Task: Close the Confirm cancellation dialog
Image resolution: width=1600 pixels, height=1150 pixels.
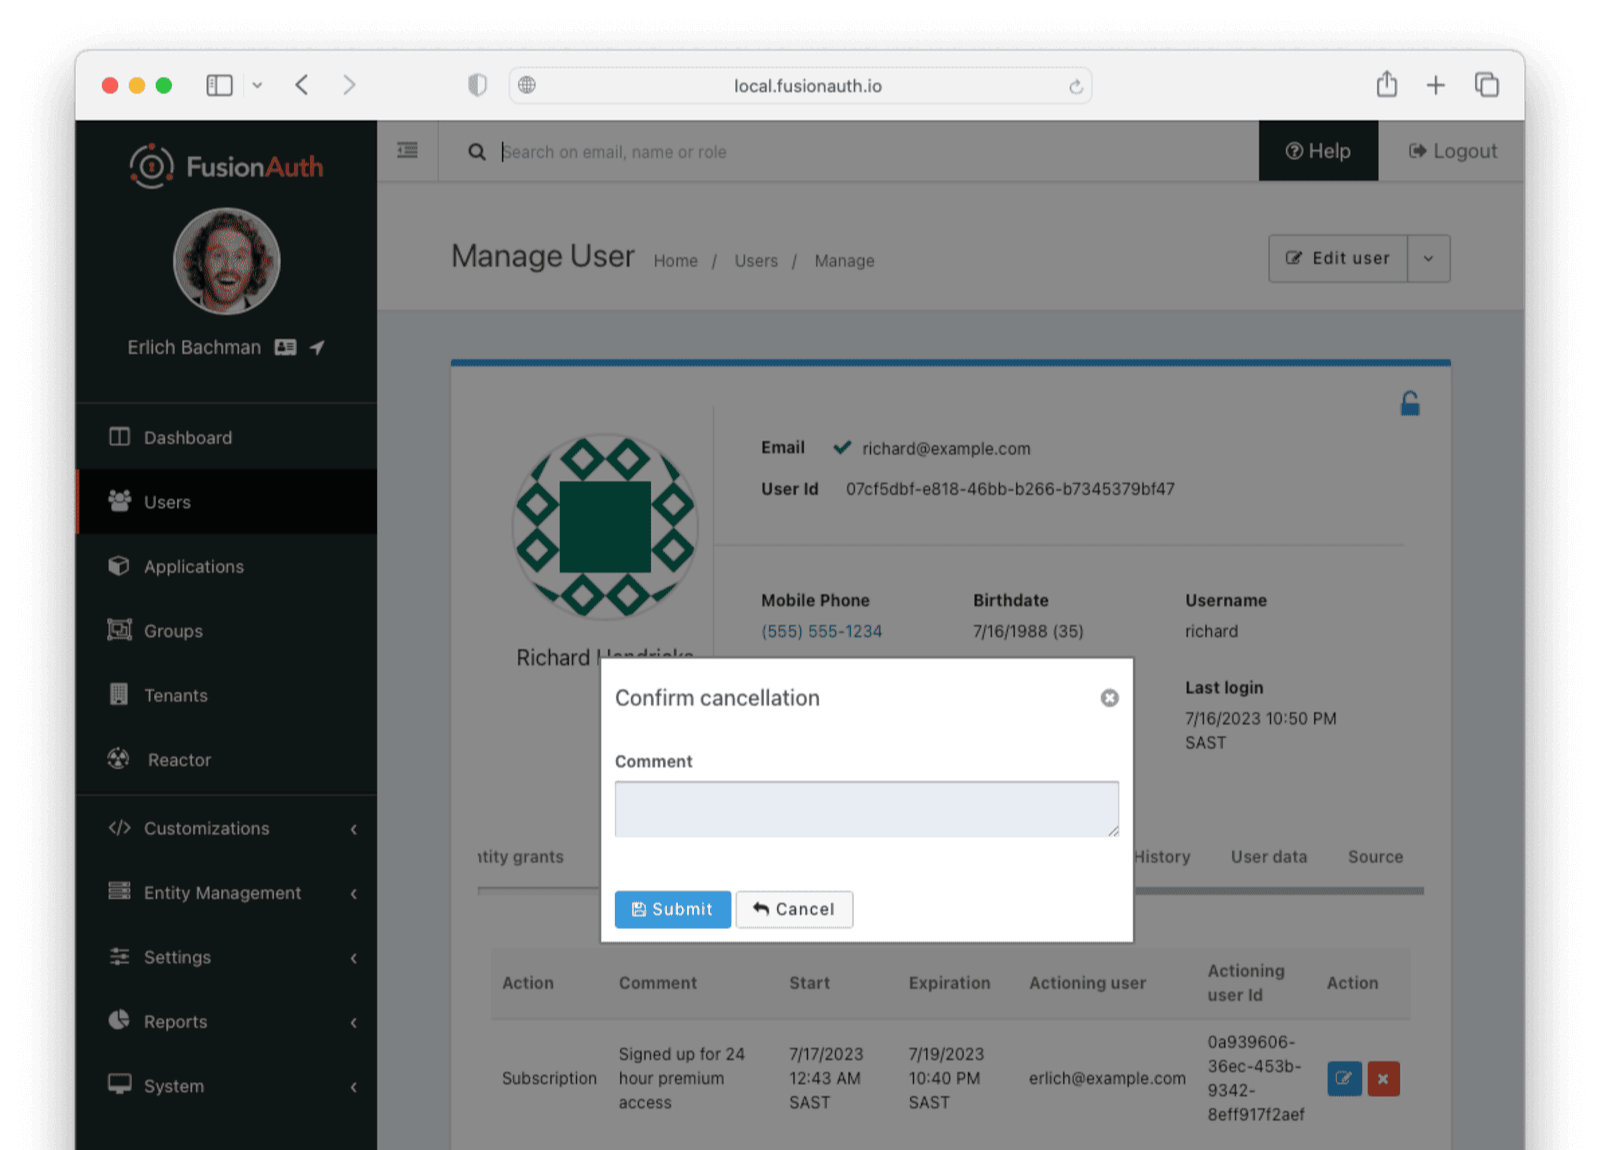Action: pos(1109,698)
